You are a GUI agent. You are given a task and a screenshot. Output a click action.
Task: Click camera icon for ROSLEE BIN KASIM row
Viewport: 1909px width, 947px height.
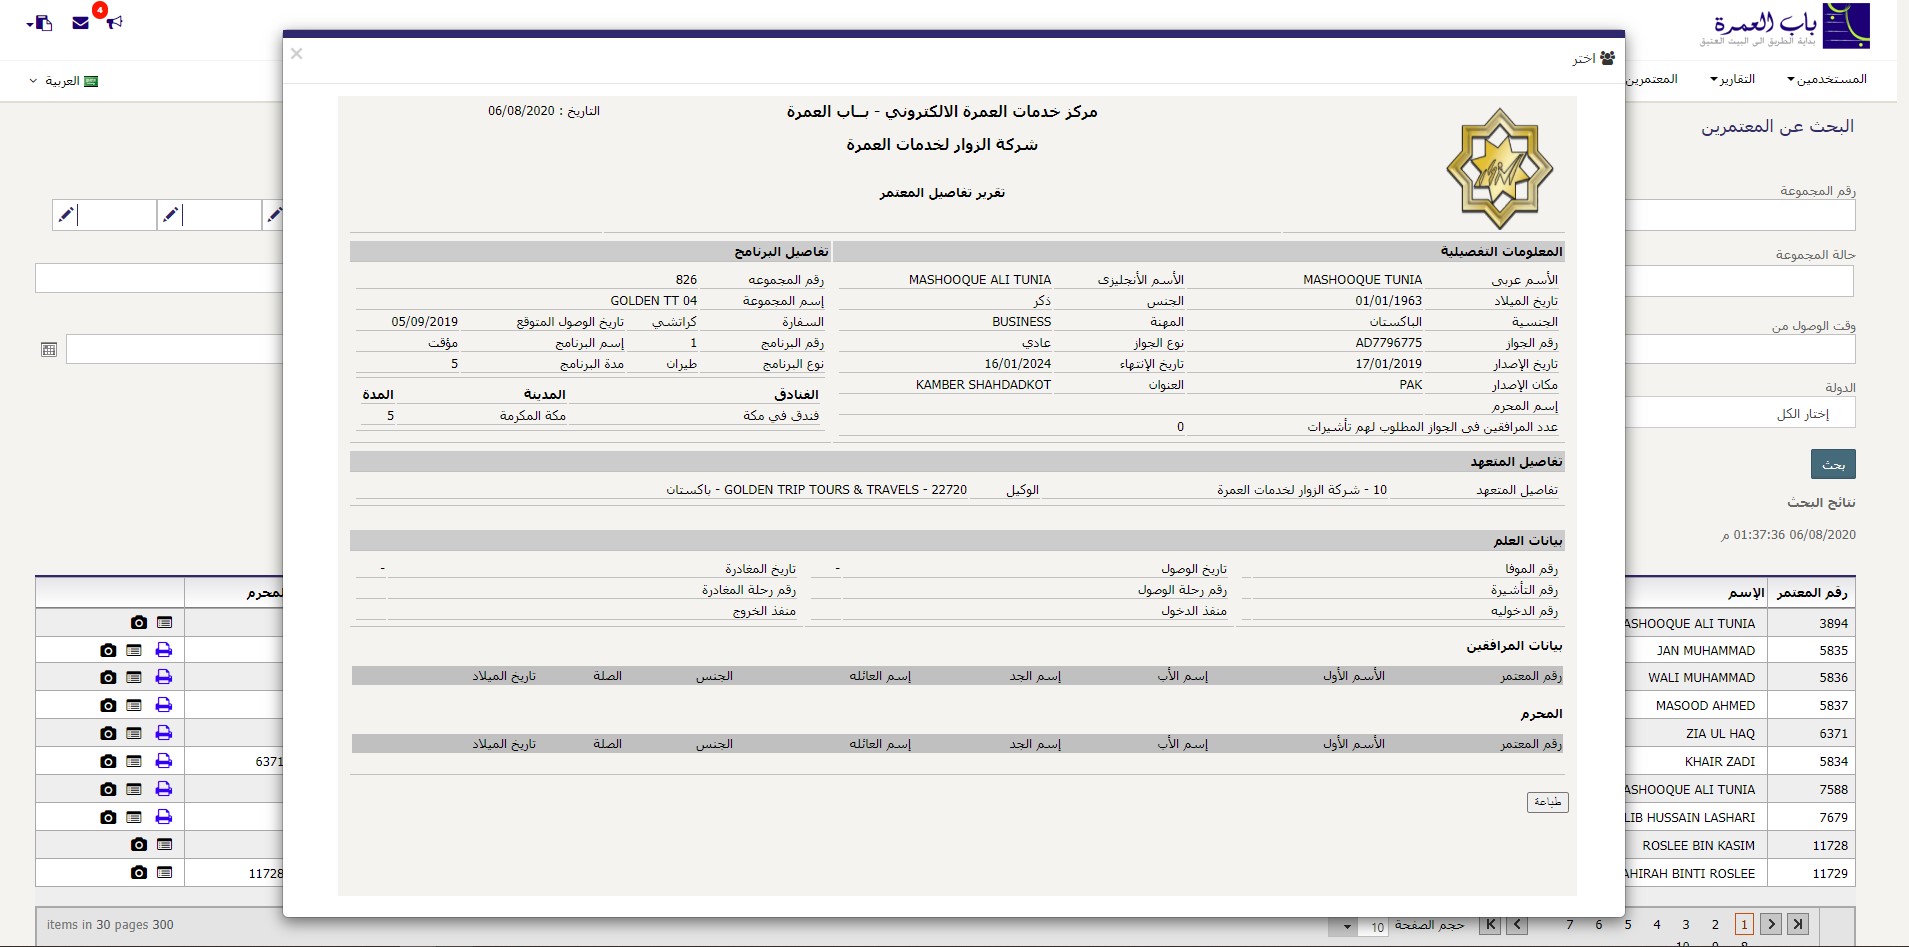(139, 845)
